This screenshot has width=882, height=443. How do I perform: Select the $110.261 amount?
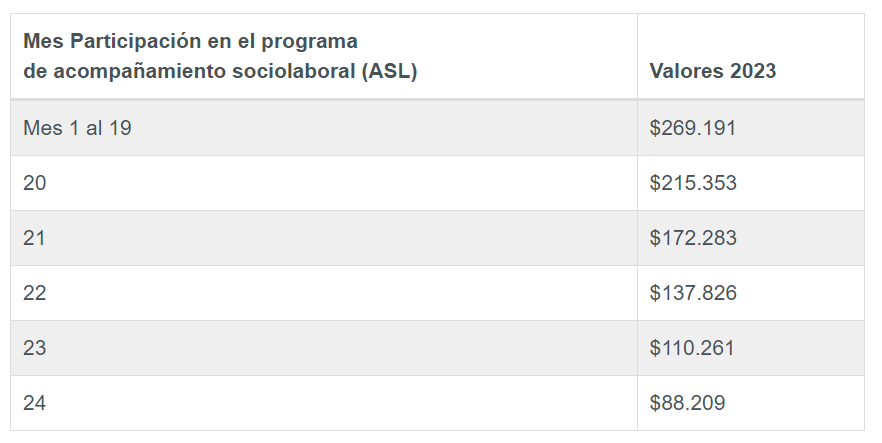click(x=692, y=348)
